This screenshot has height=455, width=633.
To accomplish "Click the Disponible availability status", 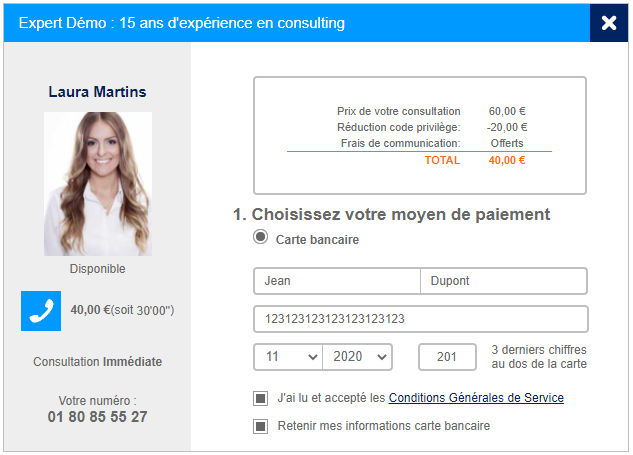I will 98,269.
